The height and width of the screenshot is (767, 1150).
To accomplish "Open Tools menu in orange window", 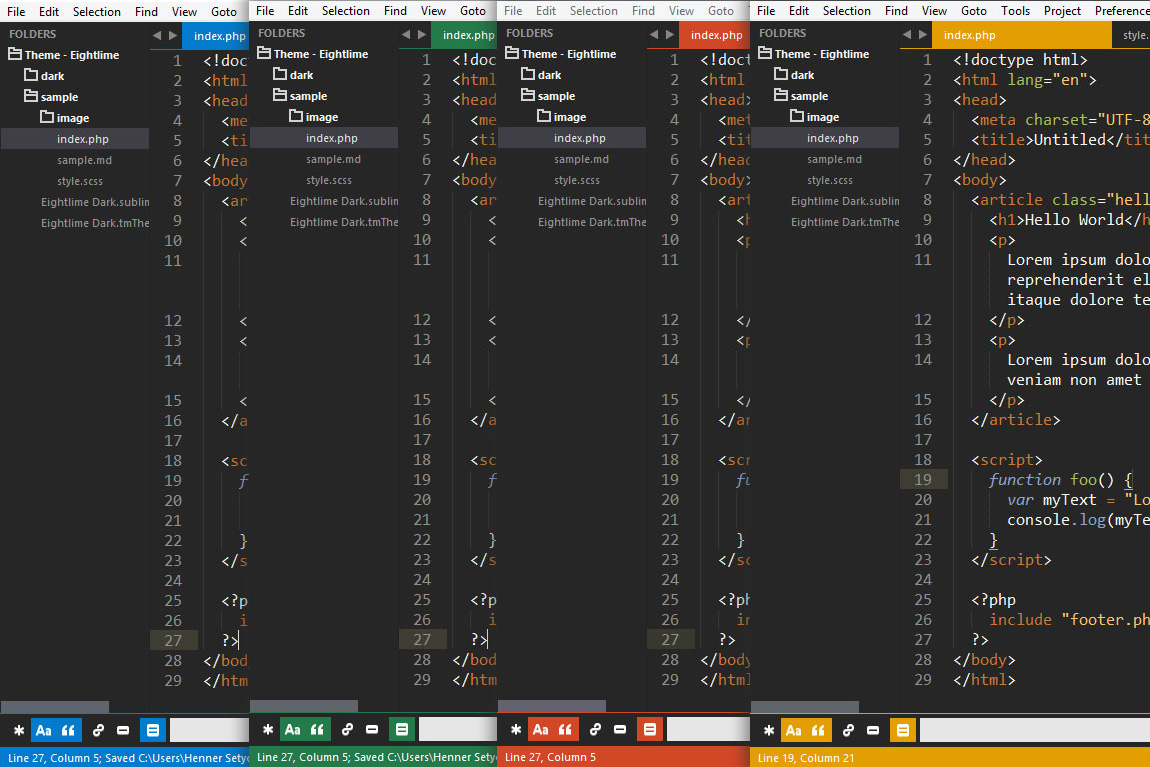I will [x=1015, y=11].
